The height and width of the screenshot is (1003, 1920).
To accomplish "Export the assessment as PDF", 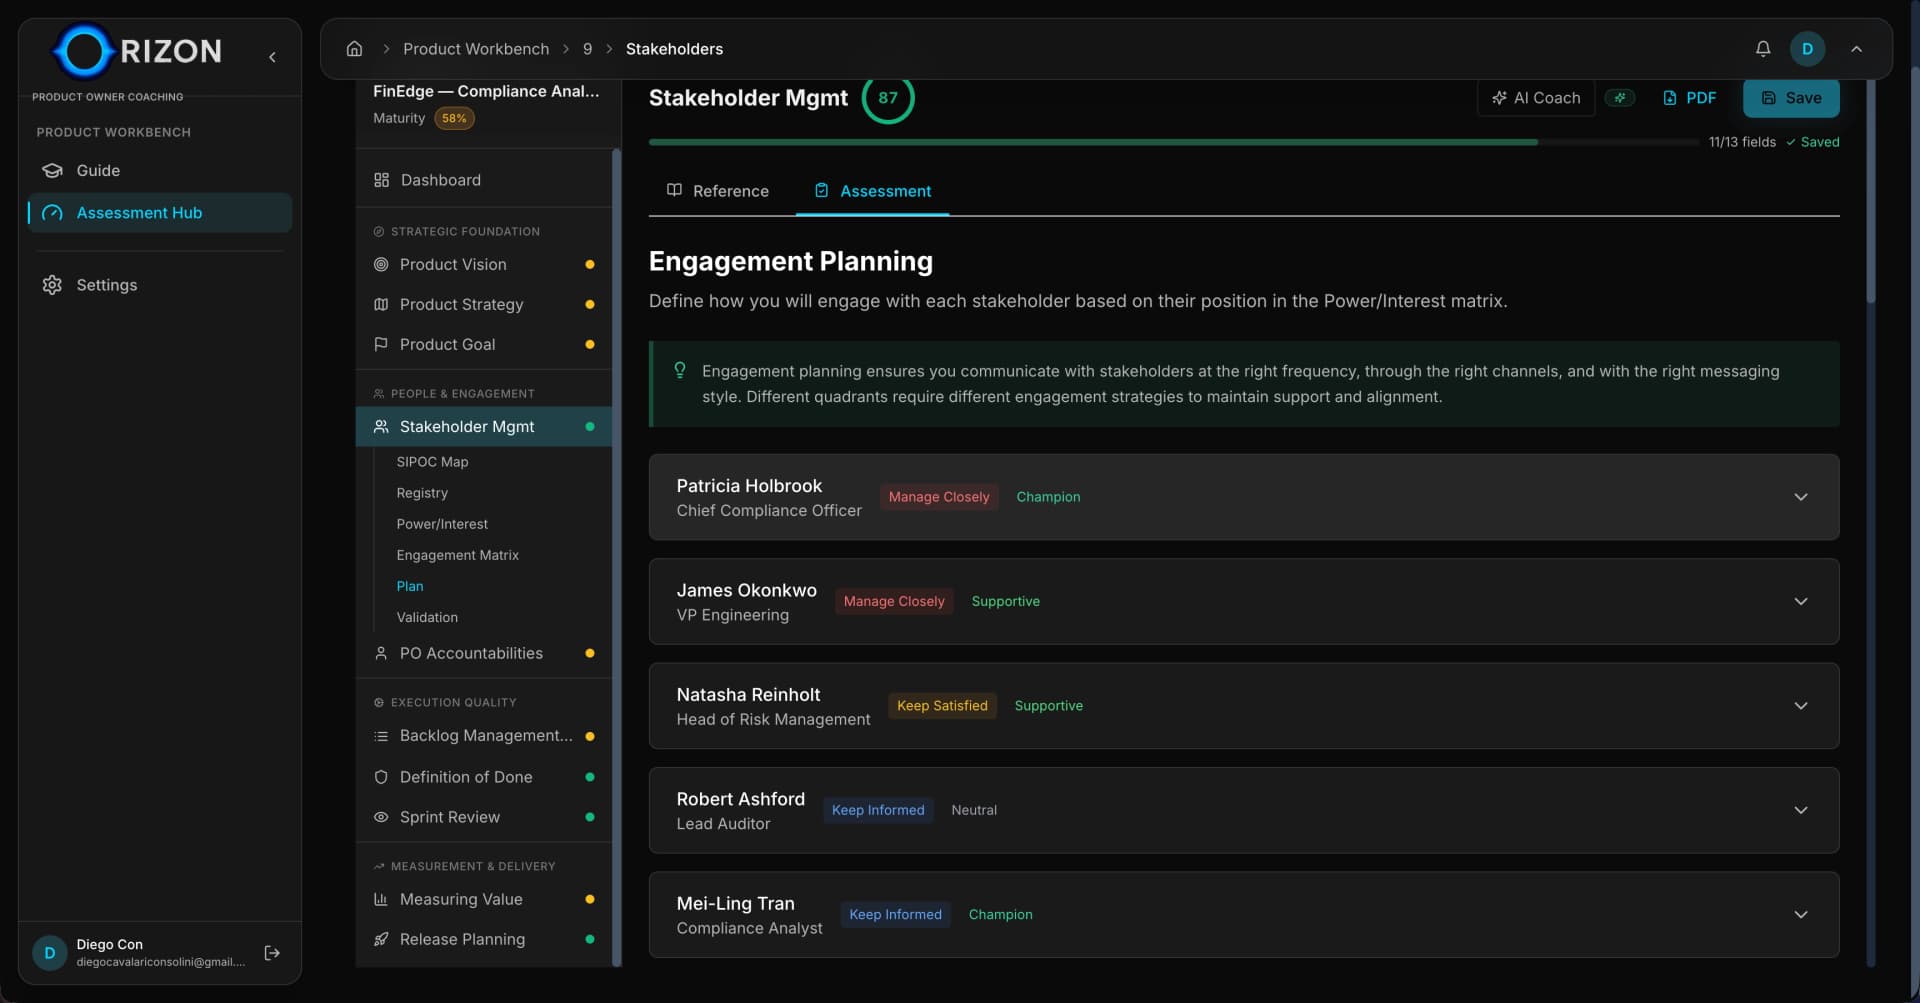I will (x=1689, y=98).
